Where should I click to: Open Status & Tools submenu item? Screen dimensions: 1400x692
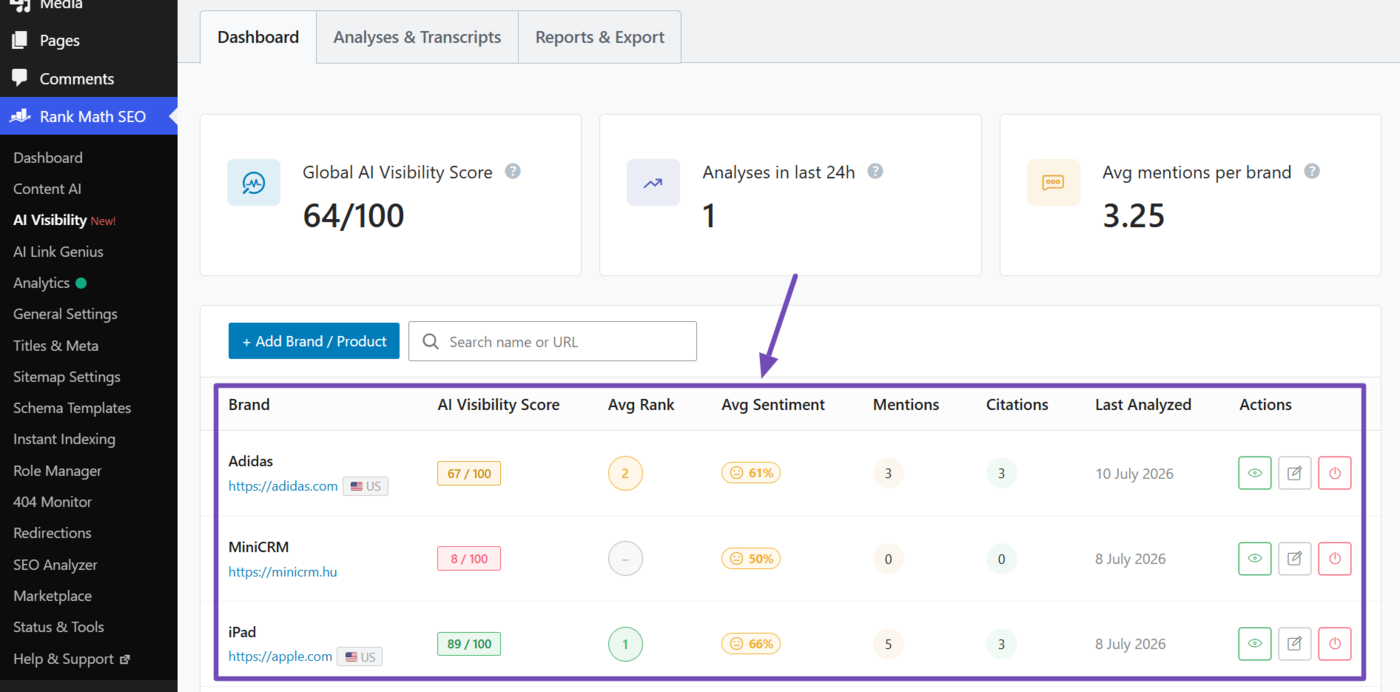[58, 626]
